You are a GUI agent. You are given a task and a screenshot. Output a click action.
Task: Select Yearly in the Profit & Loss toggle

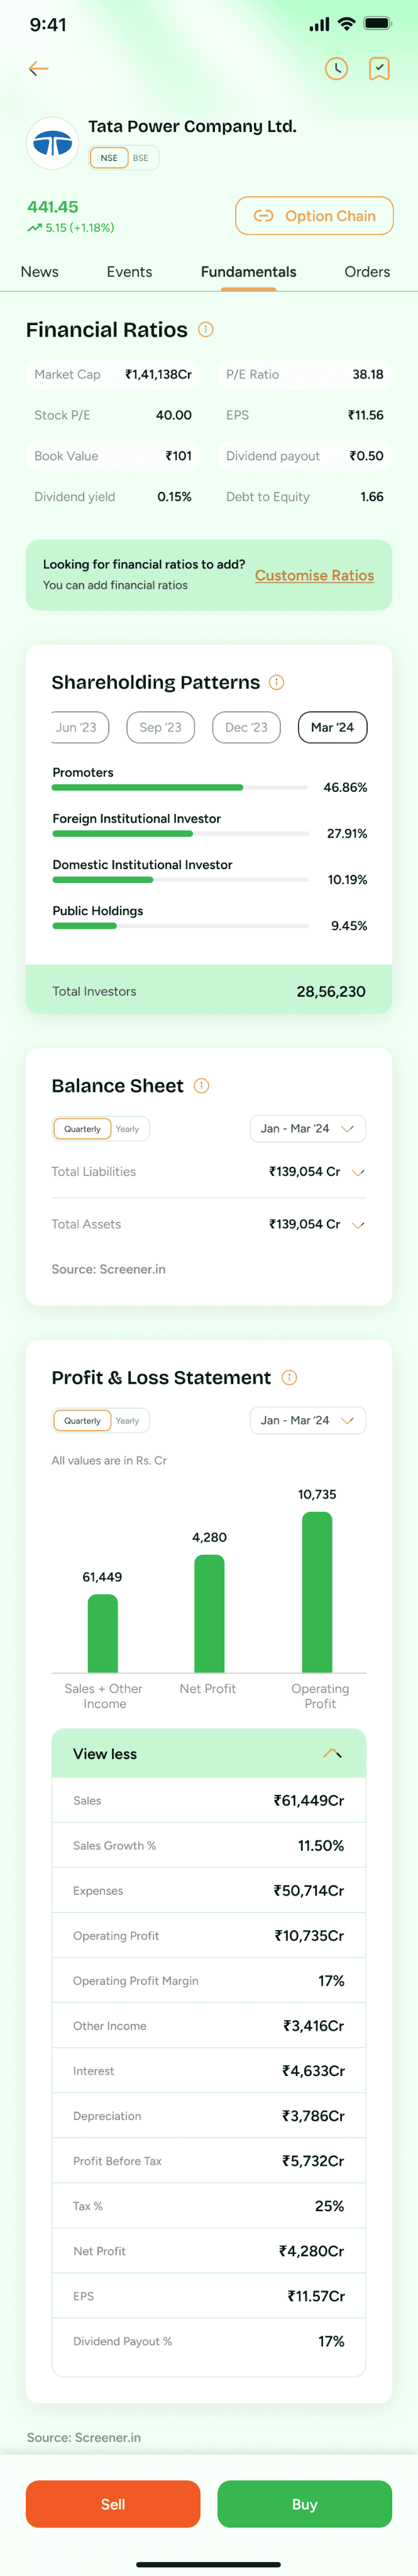(x=128, y=1420)
